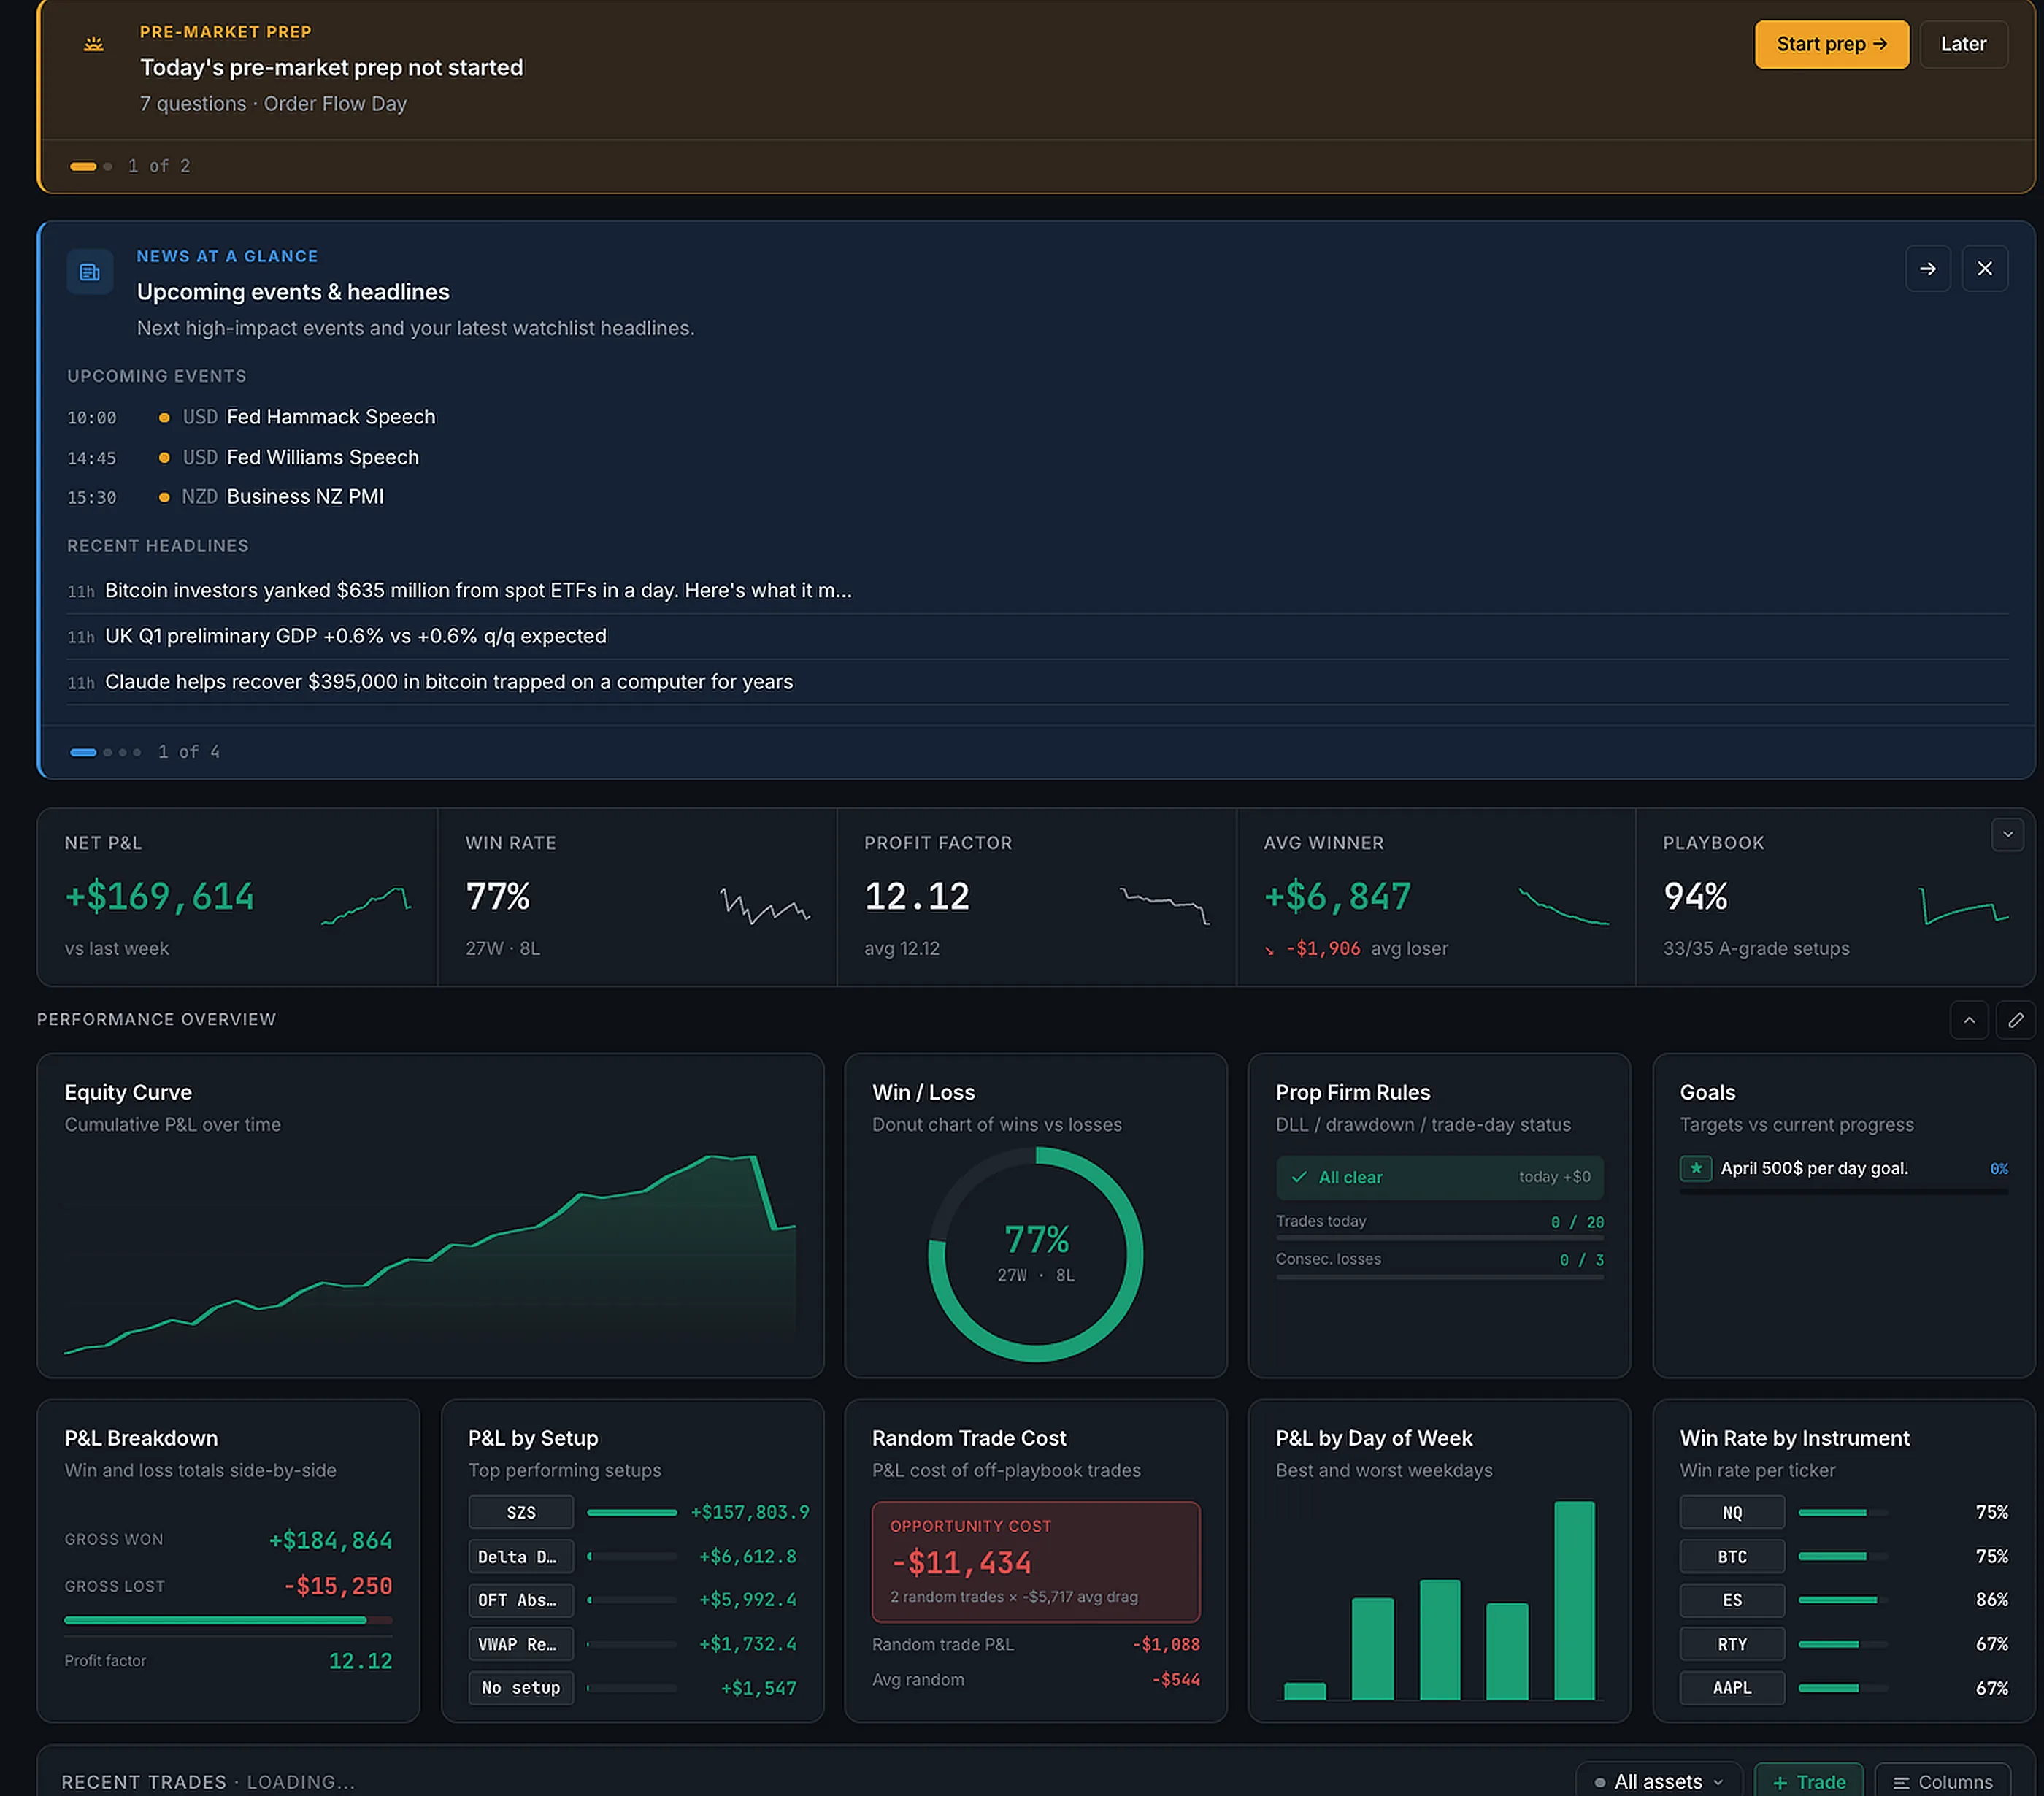Click the SZS P&L progress bar
This screenshot has height=1796, width=2044.
pyautogui.click(x=632, y=1512)
